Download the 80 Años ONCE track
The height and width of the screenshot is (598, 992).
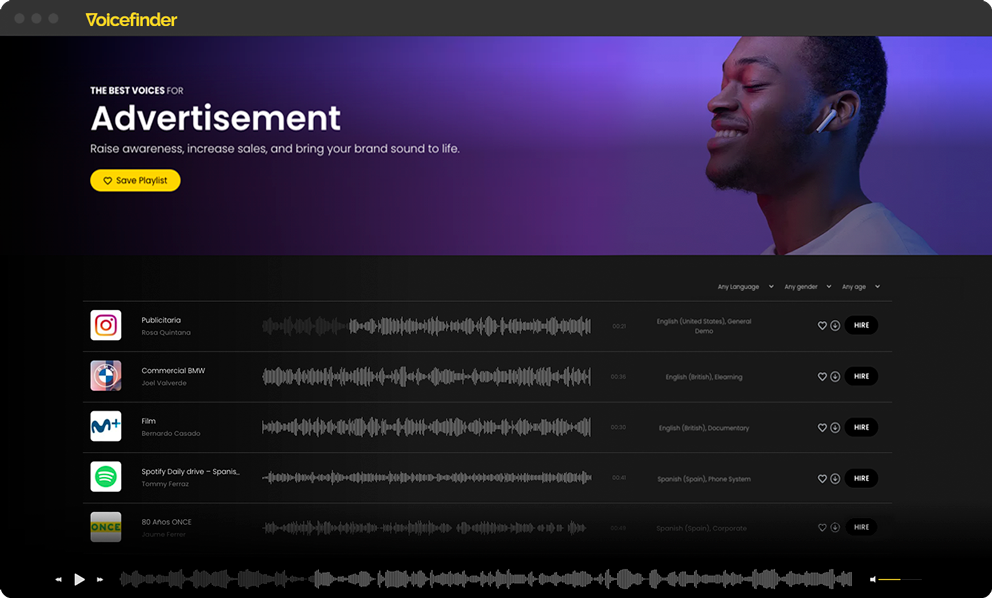click(x=835, y=527)
